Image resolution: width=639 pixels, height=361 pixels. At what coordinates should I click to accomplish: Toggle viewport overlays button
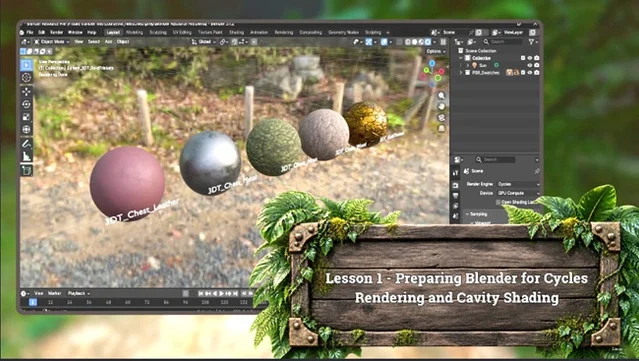click(384, 42)
